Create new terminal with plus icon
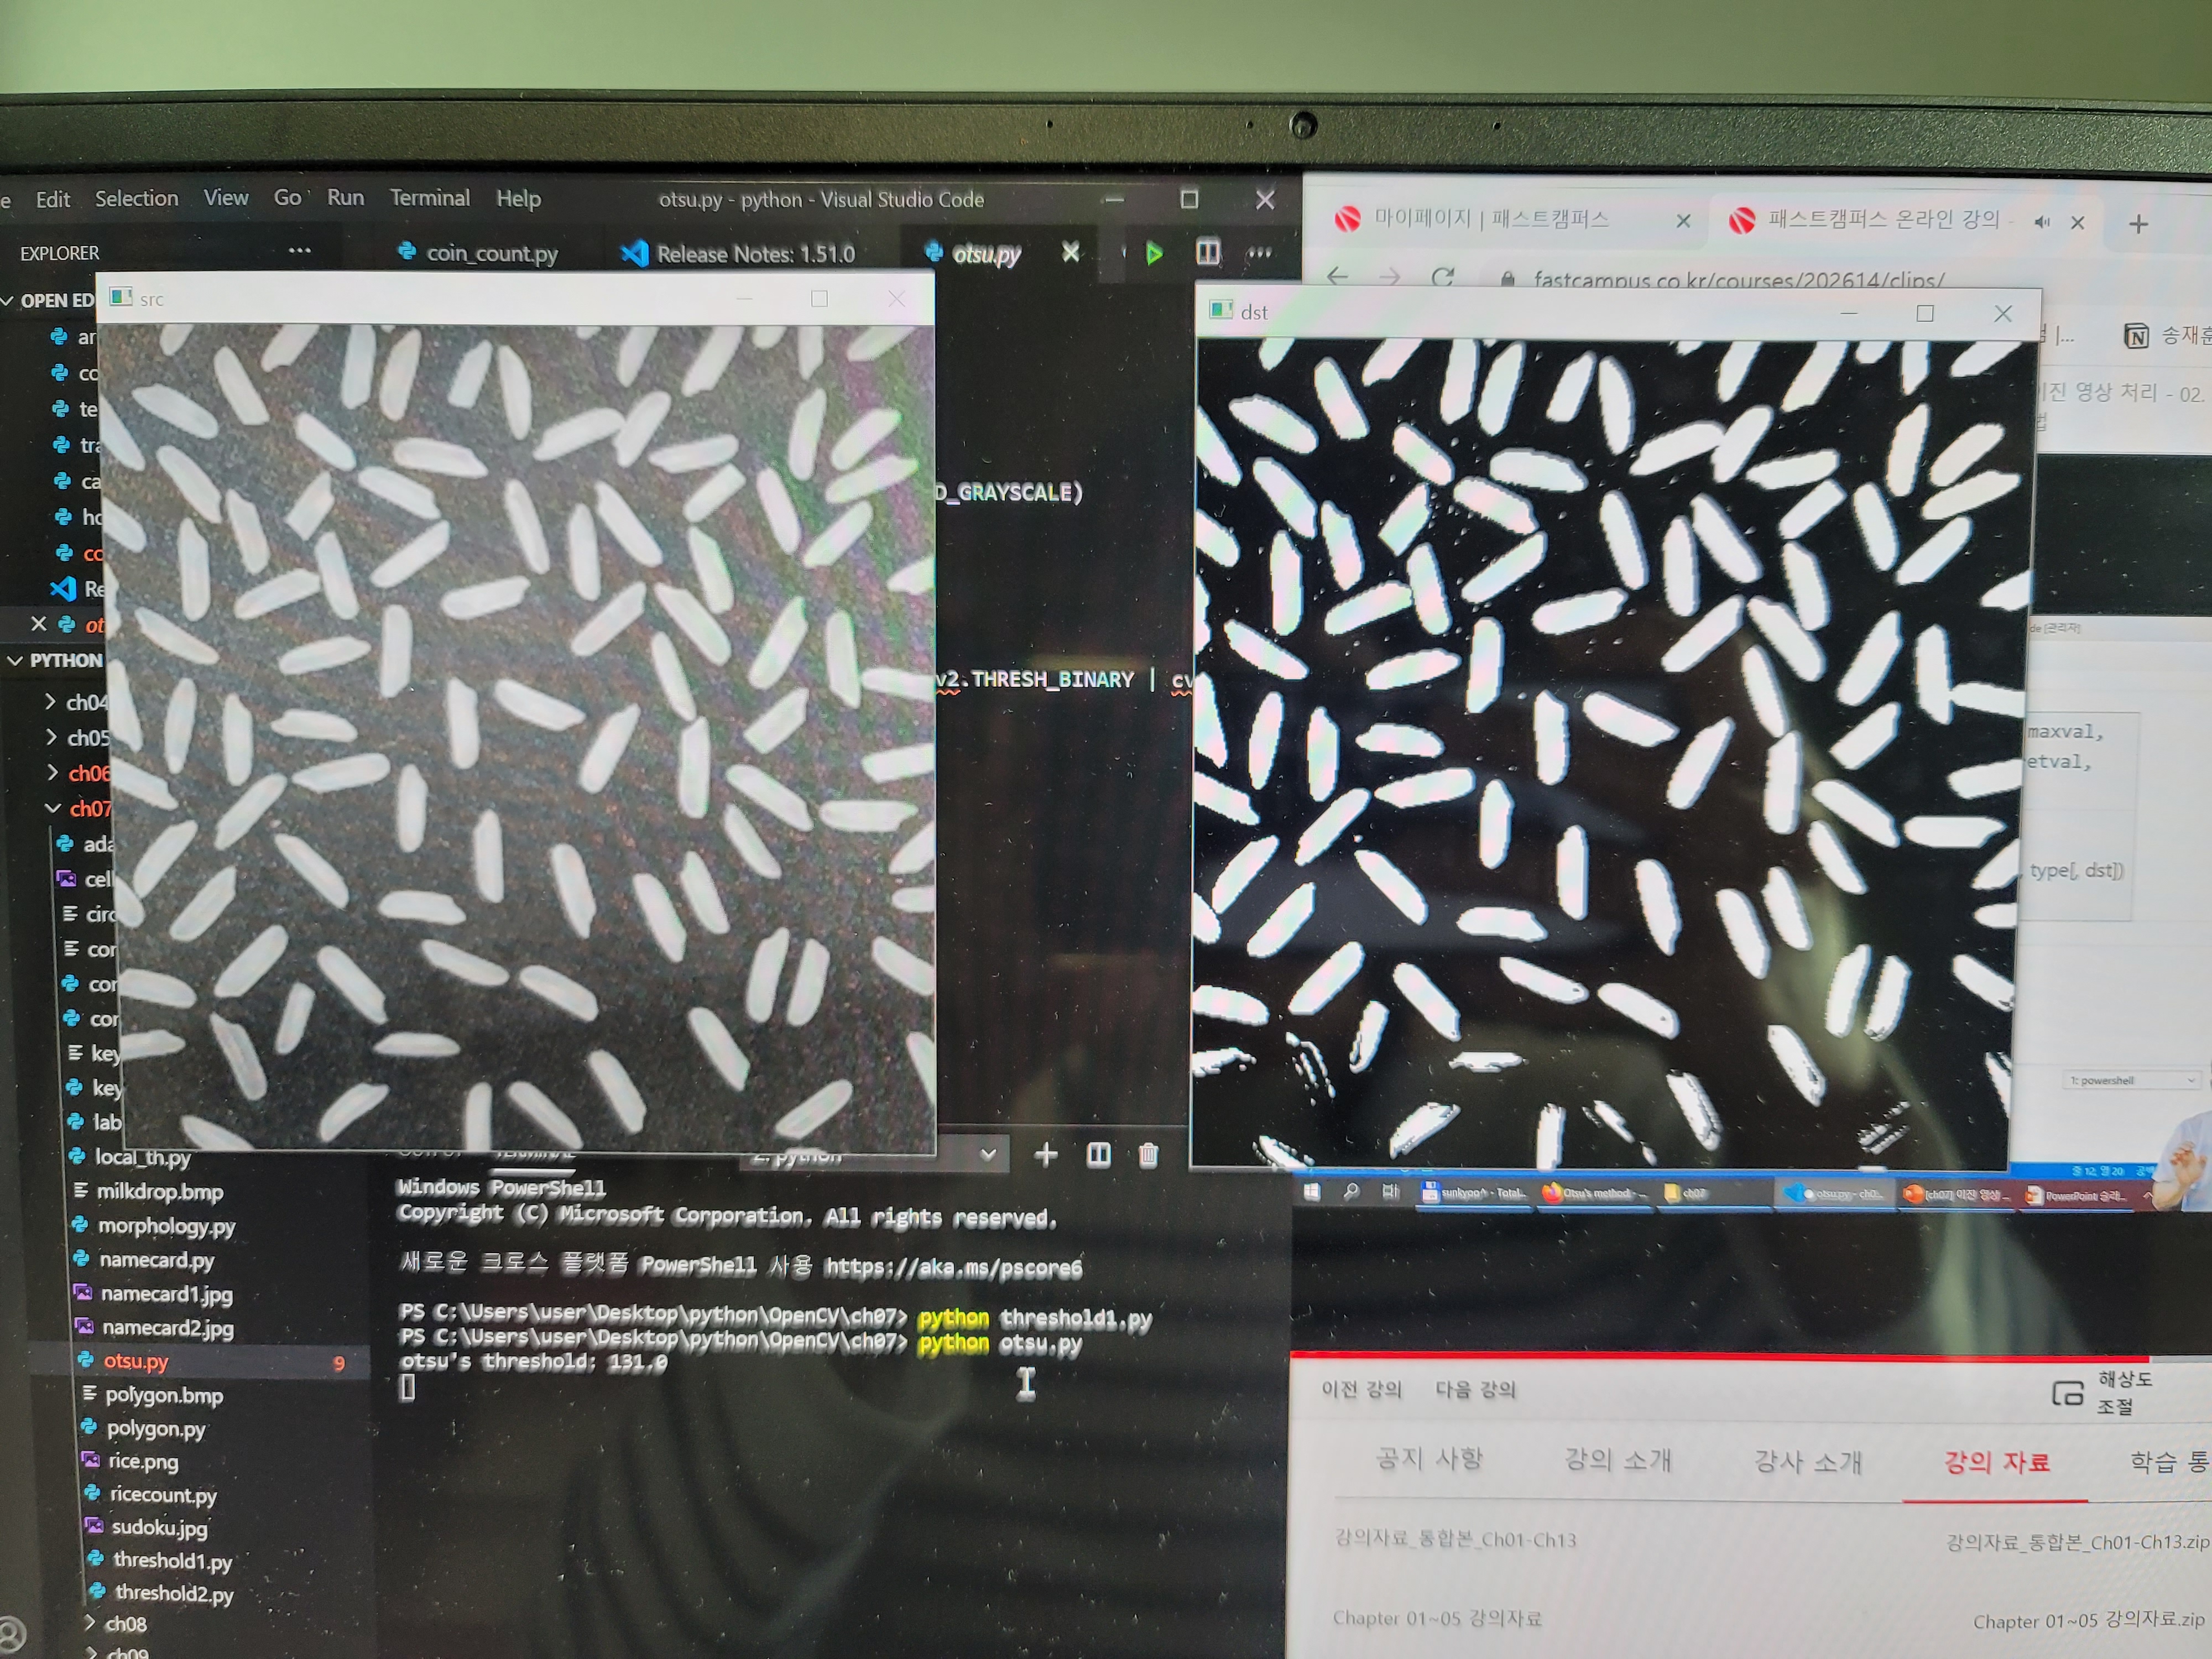The image size is (2212, 1659). 1046,1155
